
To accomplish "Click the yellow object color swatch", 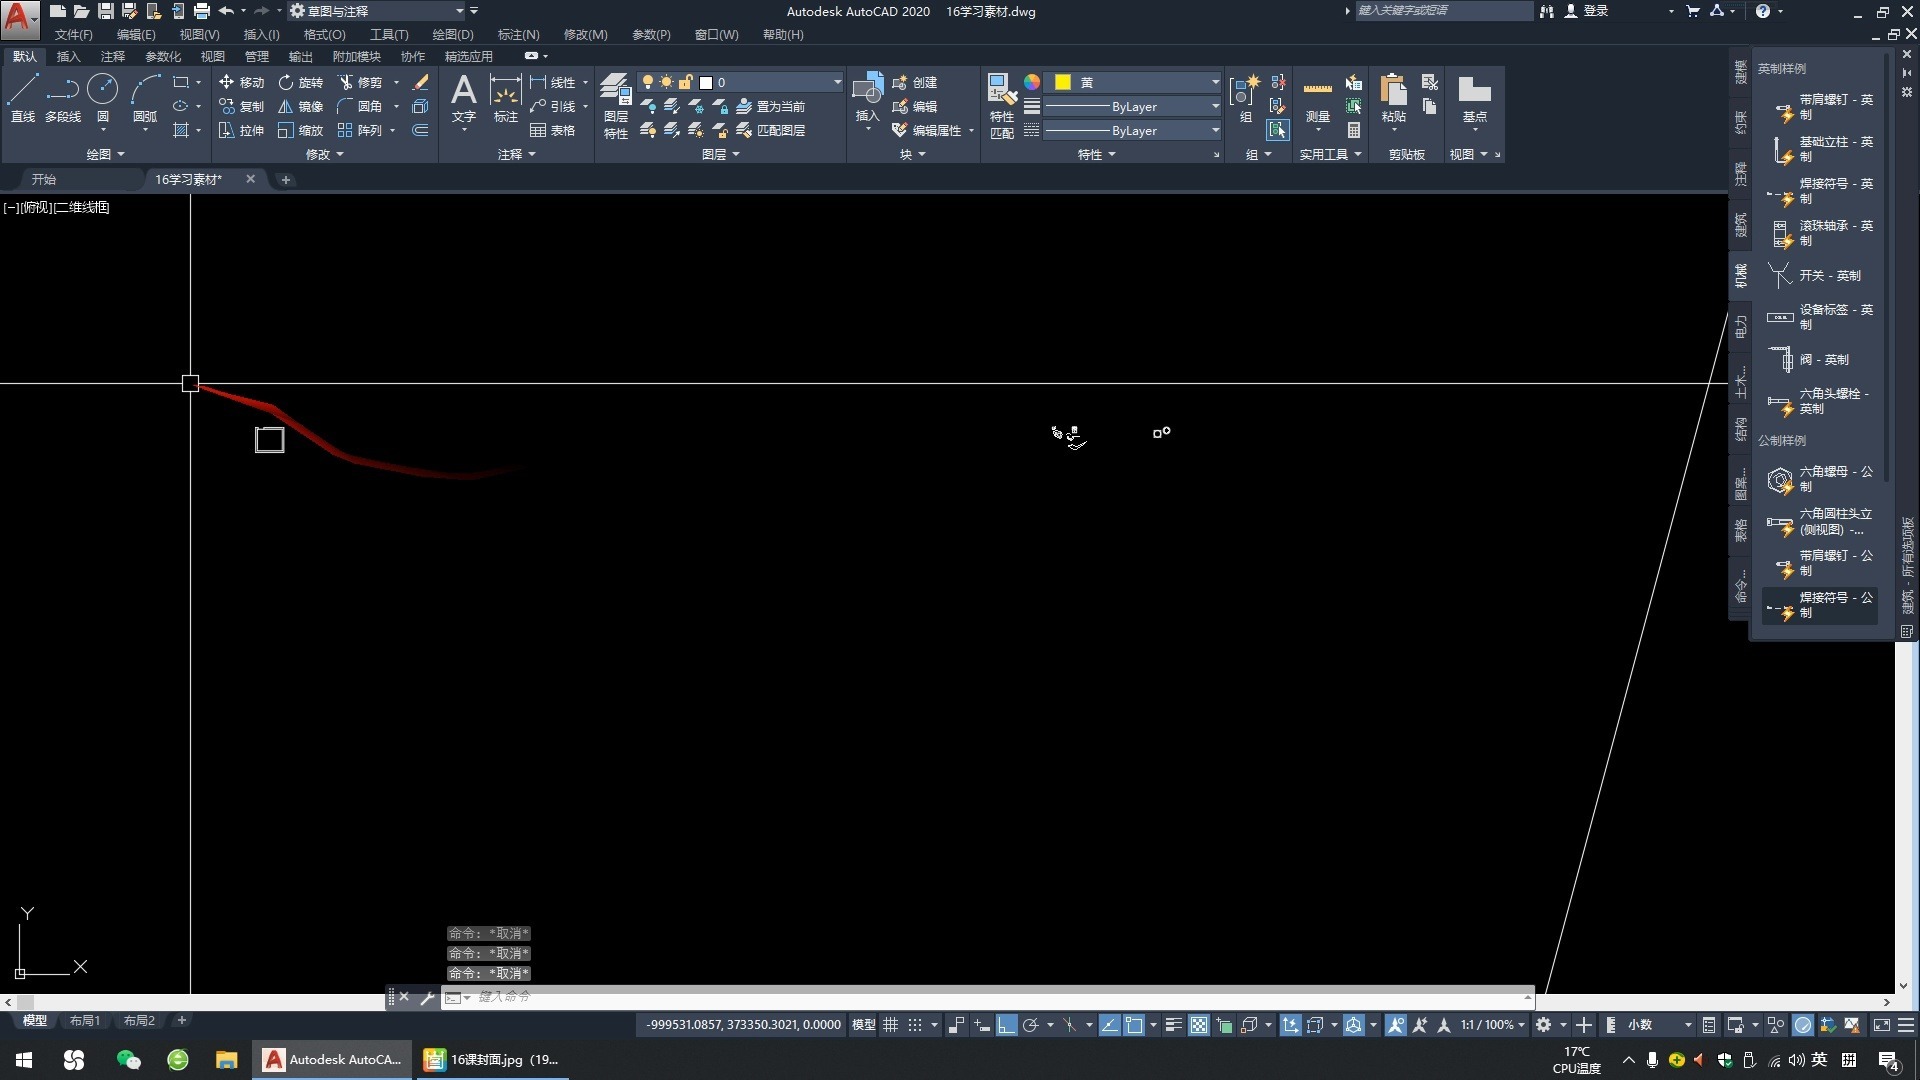I will (x=1063, y=82).
